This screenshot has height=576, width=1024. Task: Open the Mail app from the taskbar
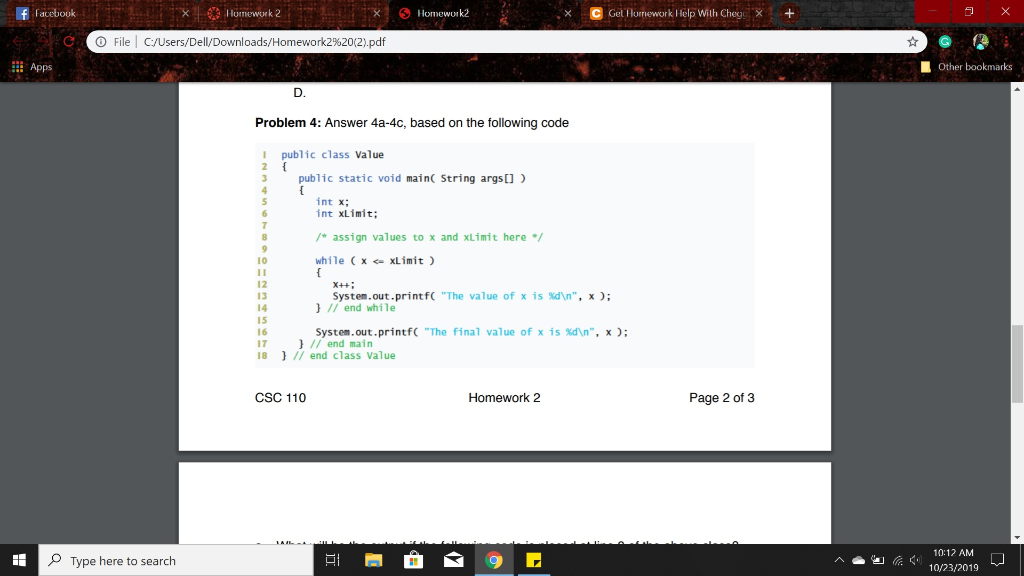(453, 560)
